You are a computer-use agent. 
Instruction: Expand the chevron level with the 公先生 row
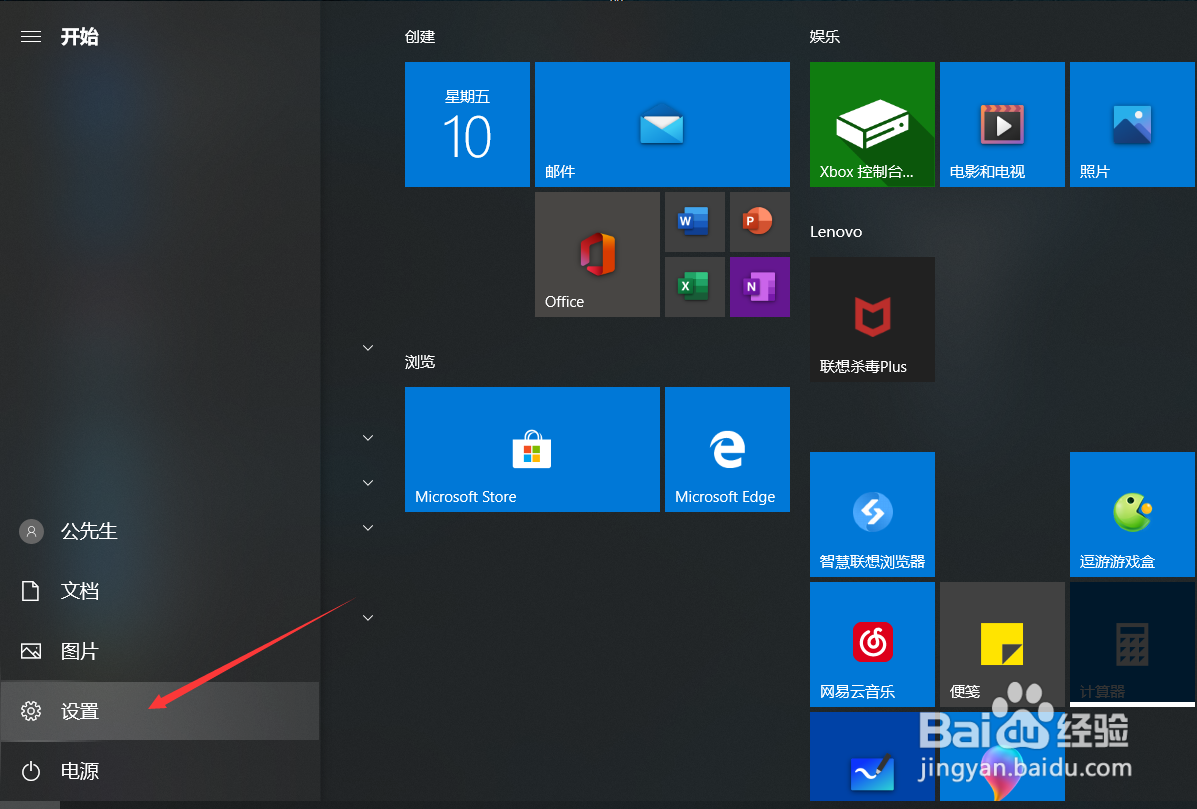coord(368,528)
